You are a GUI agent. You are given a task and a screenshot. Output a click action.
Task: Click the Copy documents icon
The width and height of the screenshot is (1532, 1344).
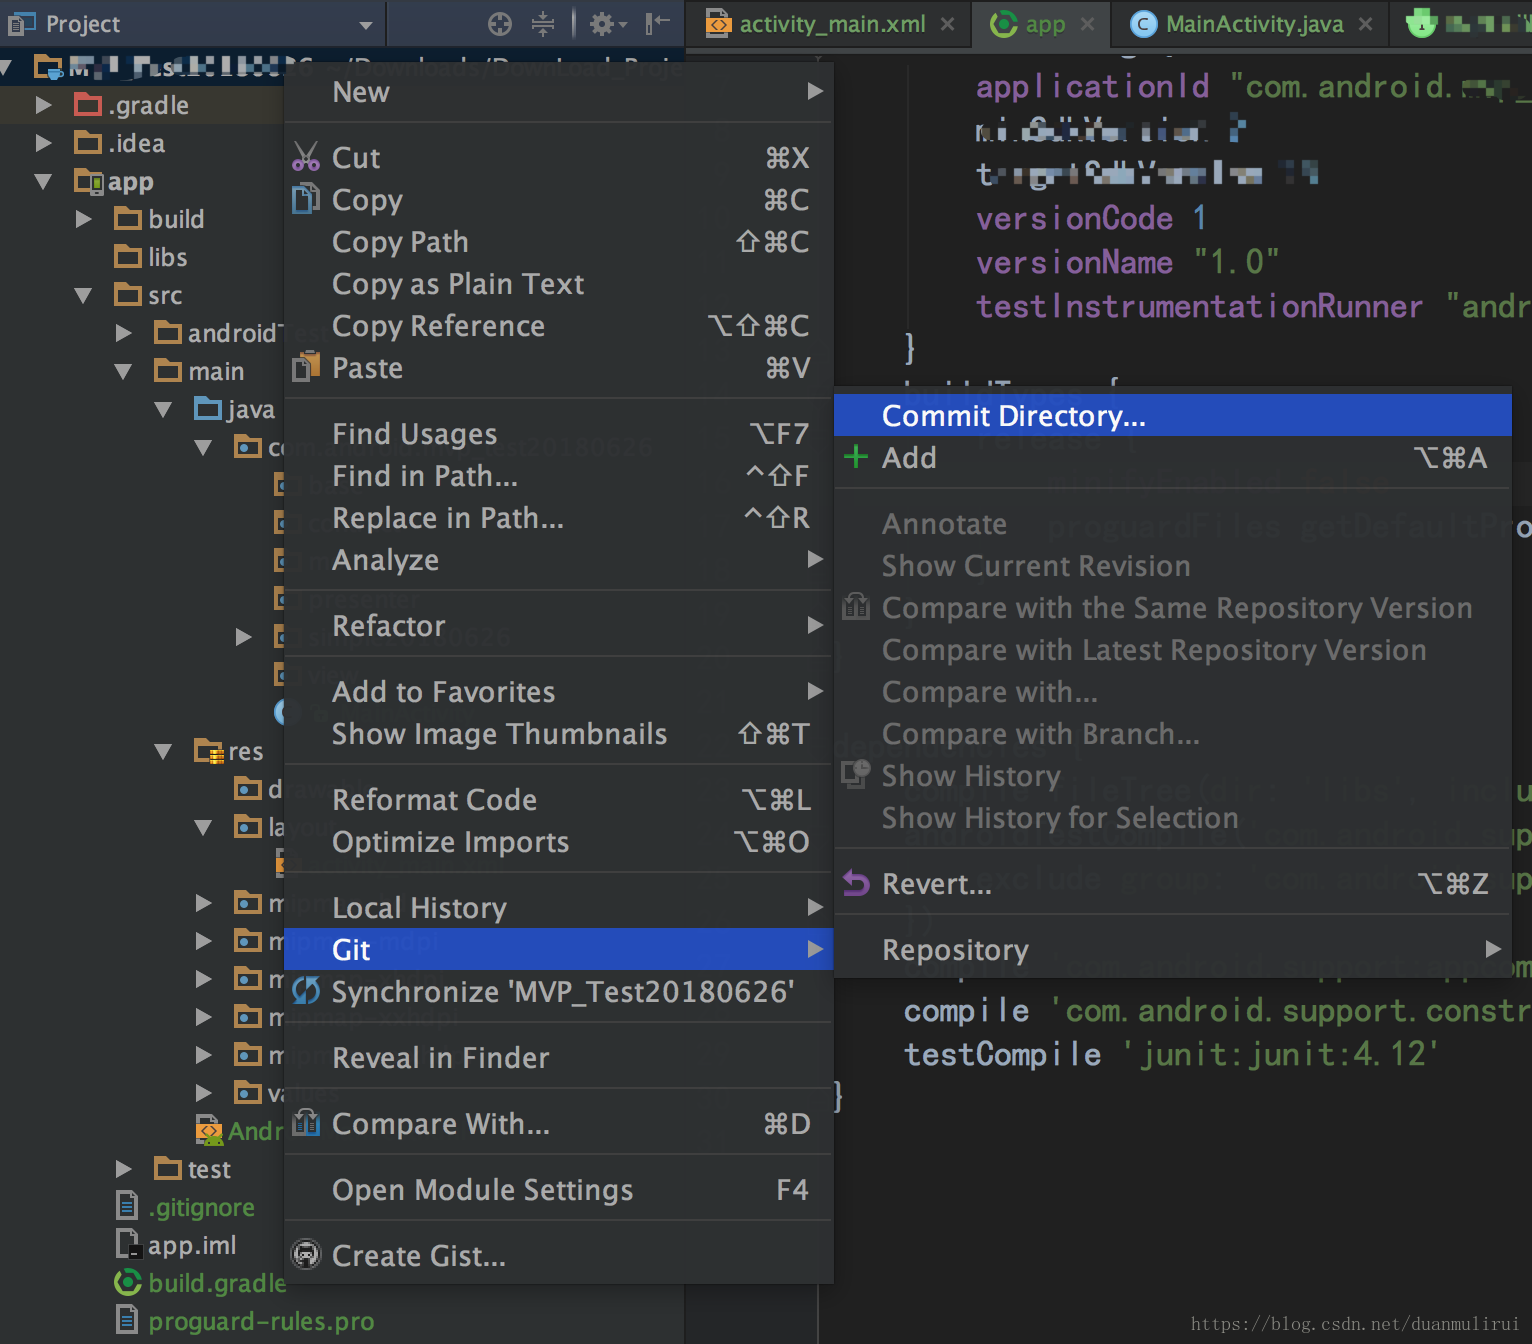click(x=306, y=199)
